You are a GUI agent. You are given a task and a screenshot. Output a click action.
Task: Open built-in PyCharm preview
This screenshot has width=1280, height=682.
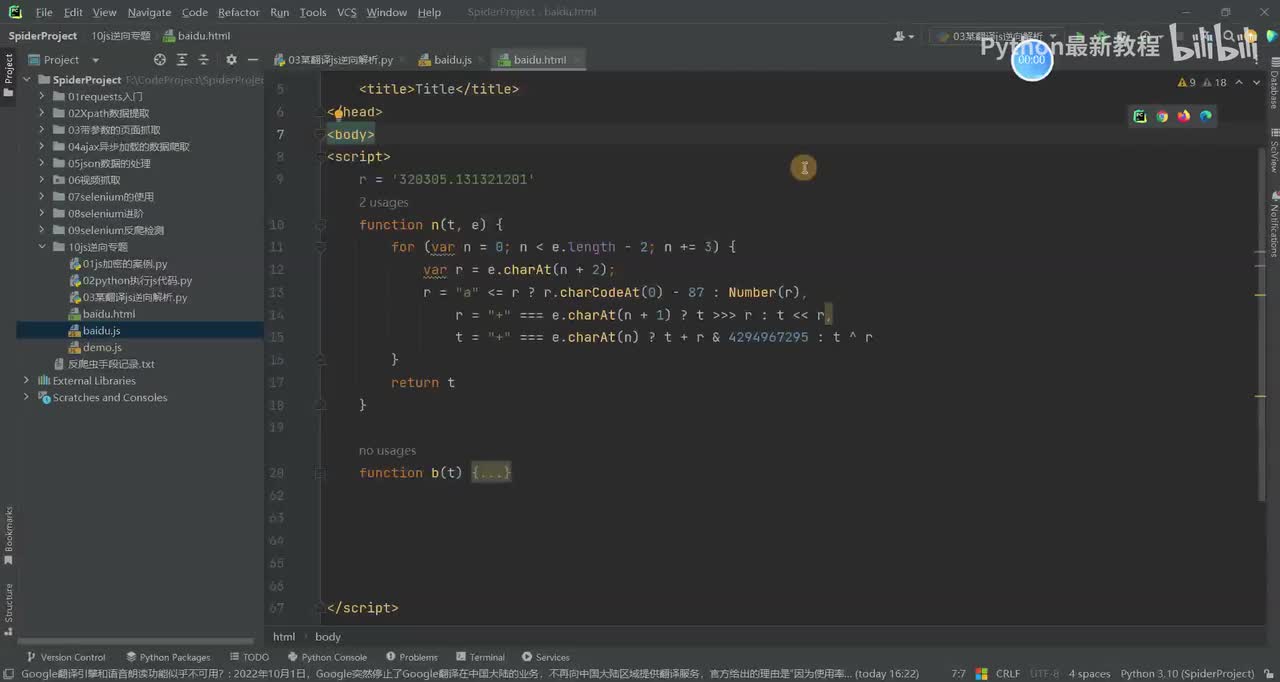1140,116
